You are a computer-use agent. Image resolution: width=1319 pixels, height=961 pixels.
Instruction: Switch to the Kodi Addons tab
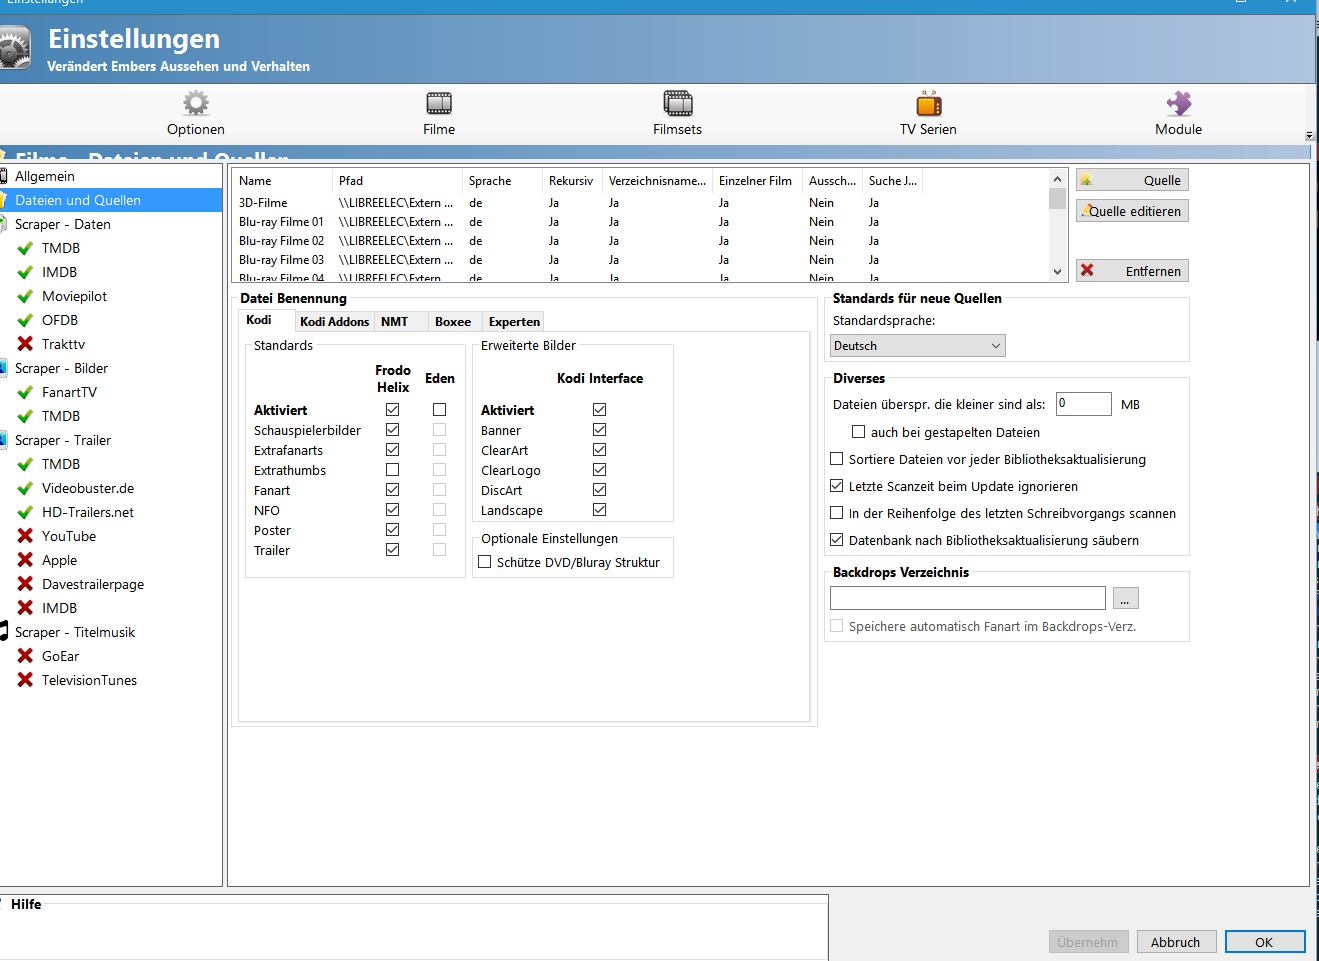pos(334,322)
